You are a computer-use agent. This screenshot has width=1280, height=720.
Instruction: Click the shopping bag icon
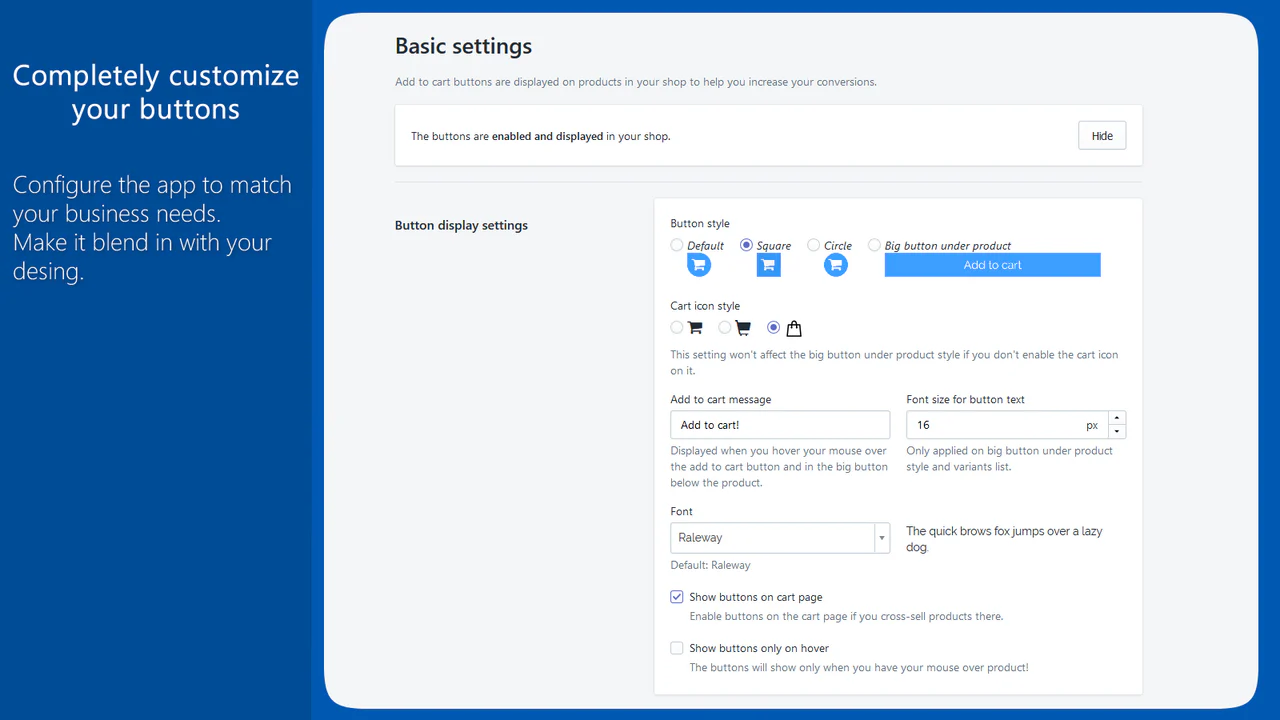pyautogui.click(x=794, y=328)
